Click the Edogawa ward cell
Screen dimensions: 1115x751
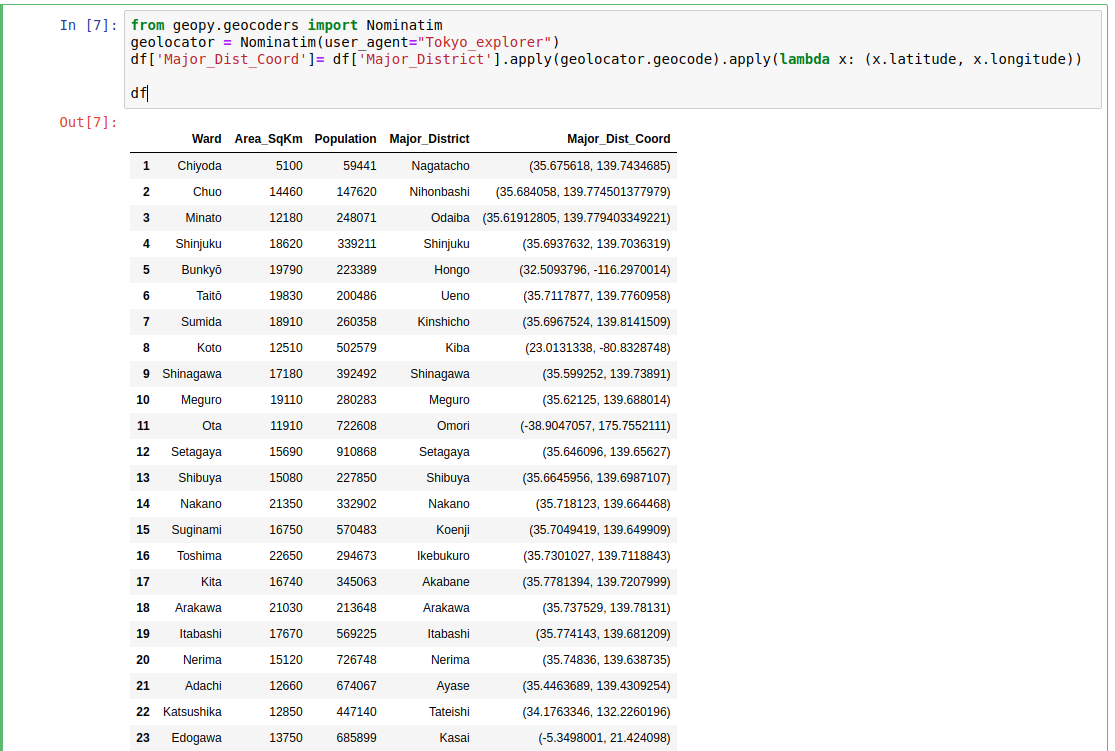pos(200,738)
